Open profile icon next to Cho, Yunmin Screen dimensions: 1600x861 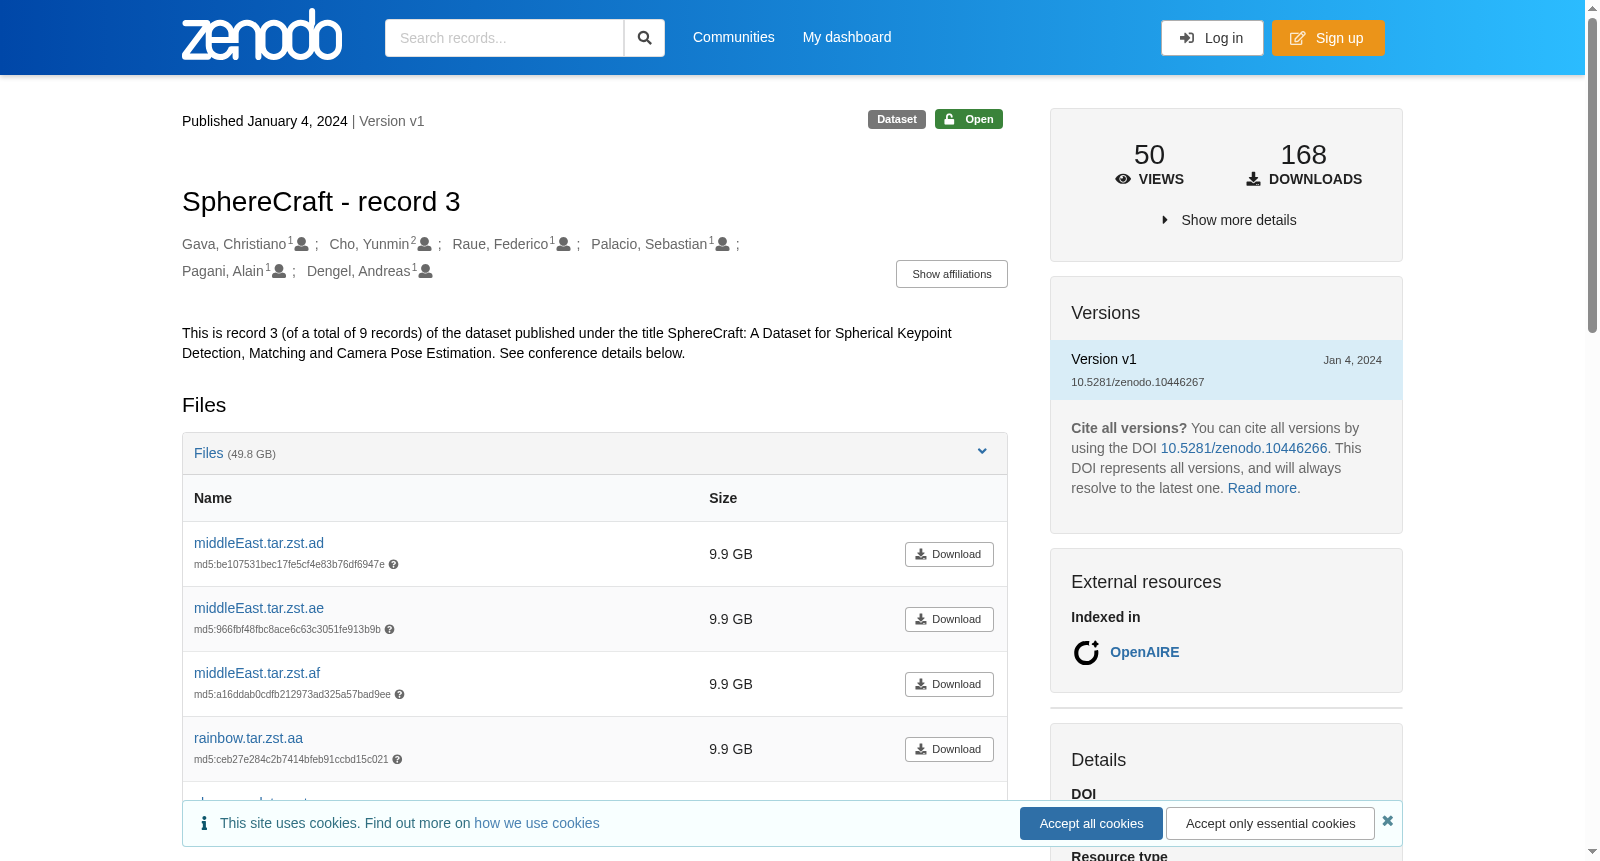(x=424, y=244)
